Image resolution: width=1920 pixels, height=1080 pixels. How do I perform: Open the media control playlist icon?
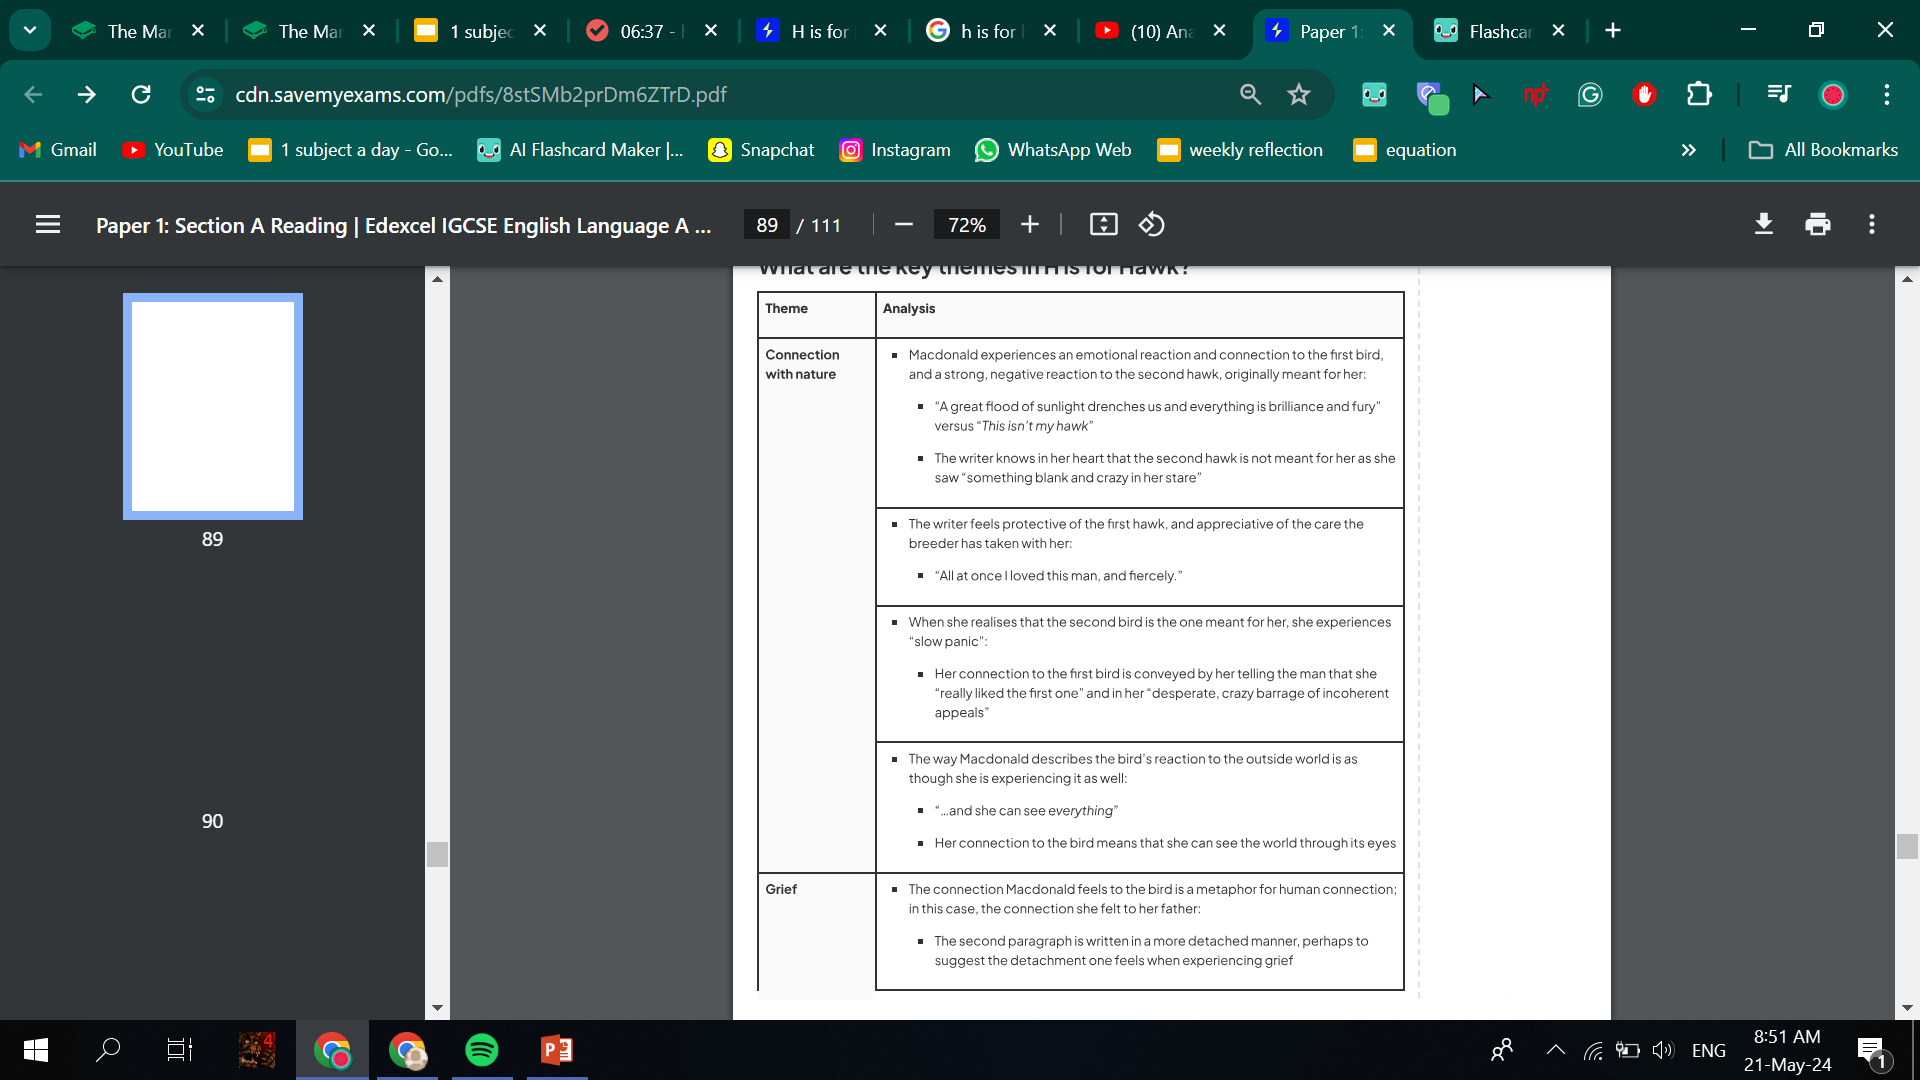pyautogui.click(x=1779, y=94)
